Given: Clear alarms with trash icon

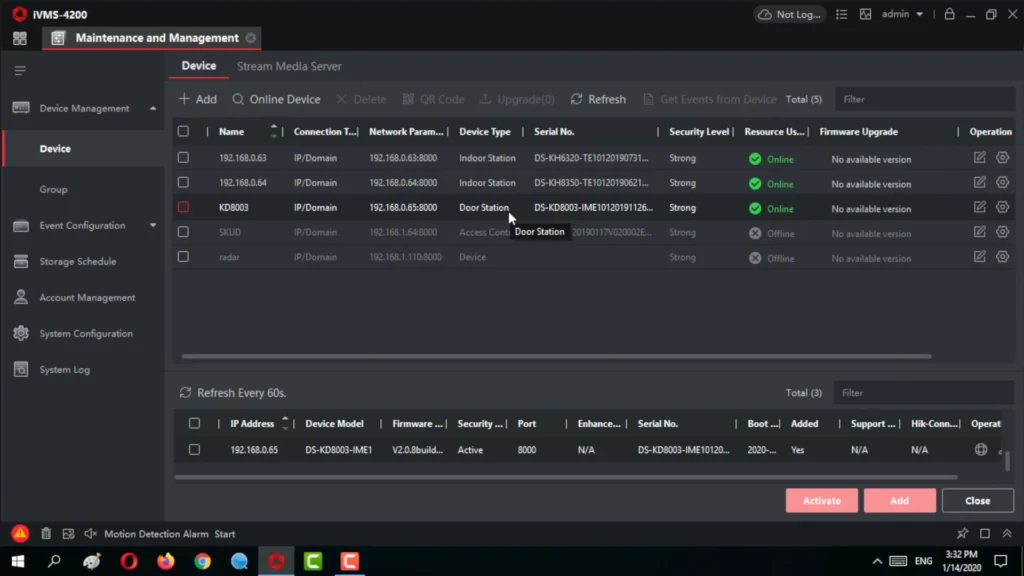Looking at the screenshot, I should tap(46, 534).
